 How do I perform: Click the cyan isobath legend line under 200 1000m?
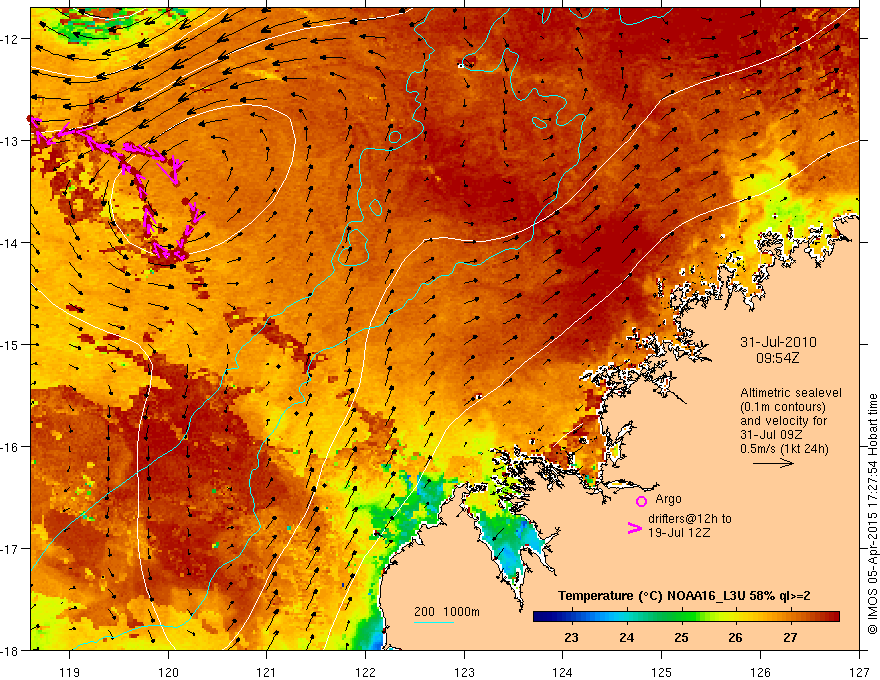(x=434, y=622)
